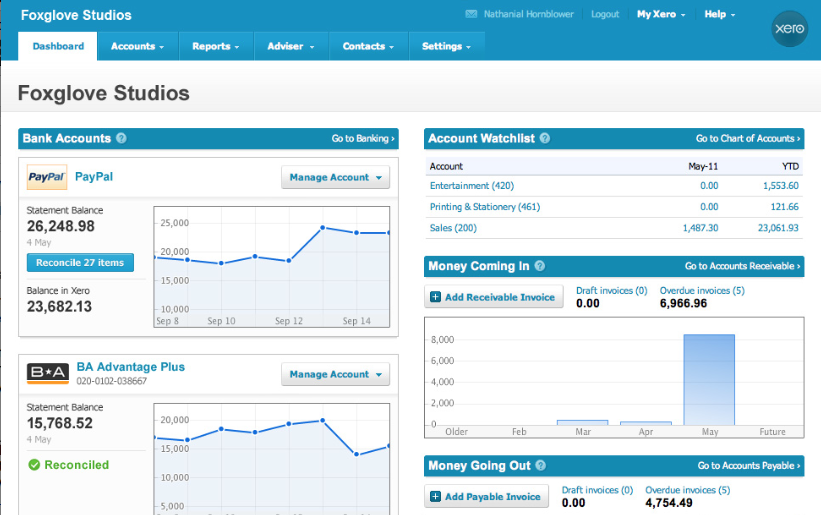Click the May bar in receivables chart
821x515 pixels.
point(709,379)
